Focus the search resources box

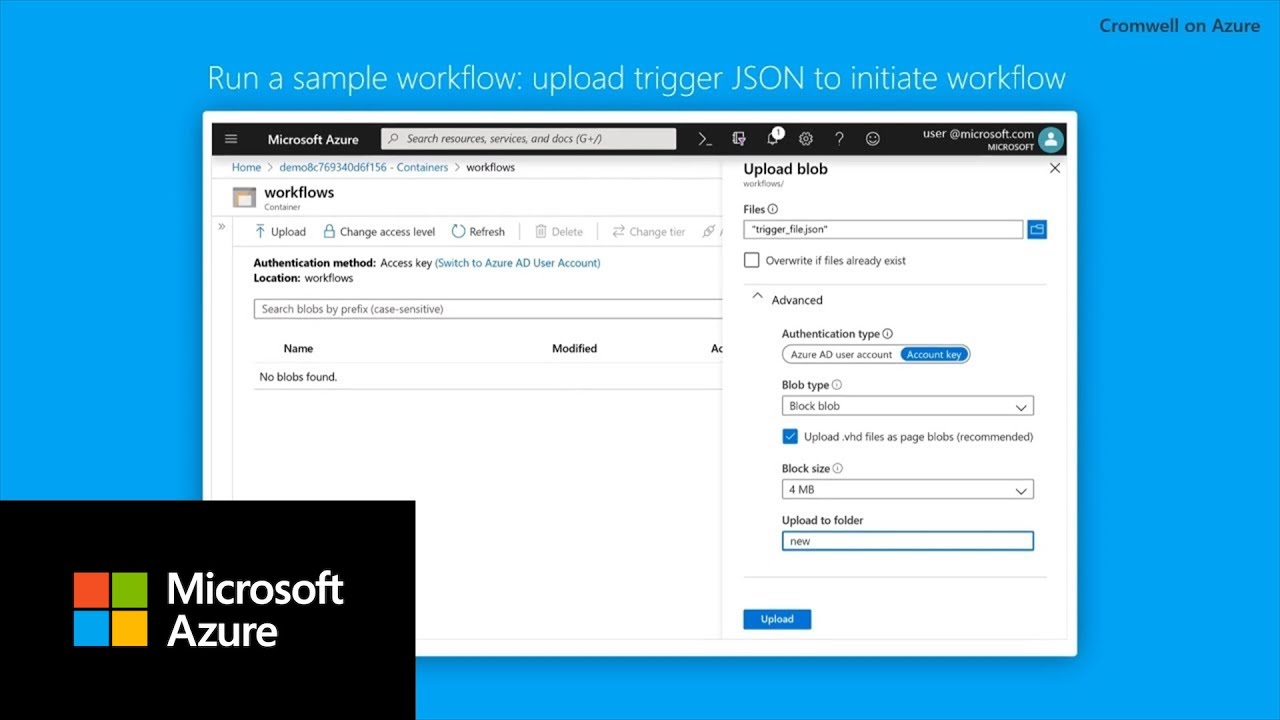pyautogui.click(x=528, y=139)
